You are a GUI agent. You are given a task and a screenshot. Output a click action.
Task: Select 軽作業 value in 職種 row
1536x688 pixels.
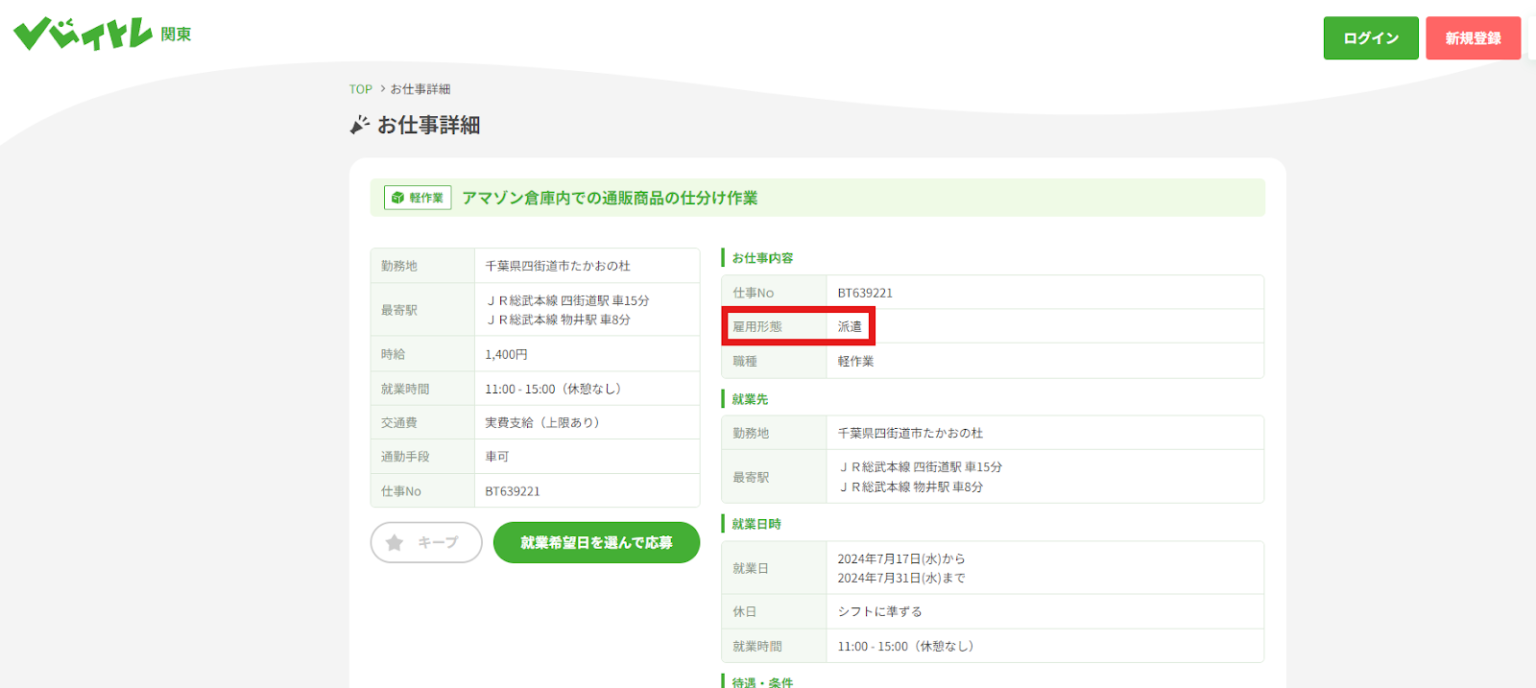click(x=856, y=361)
